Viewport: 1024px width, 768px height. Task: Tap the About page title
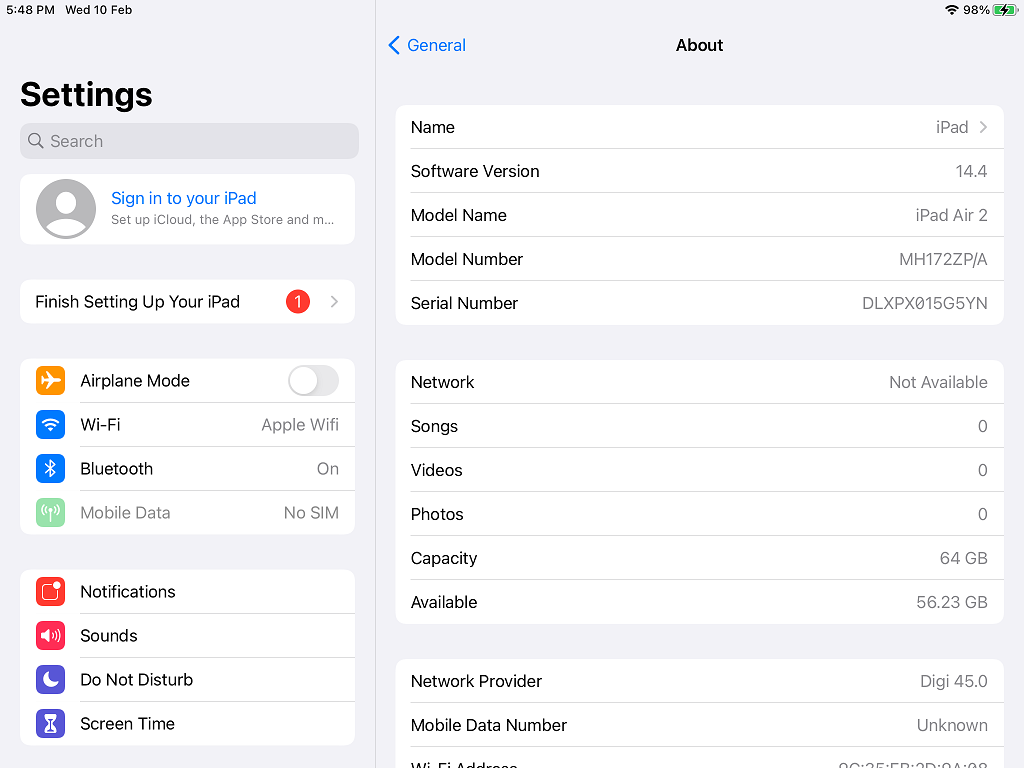click(x=699, y=45)
